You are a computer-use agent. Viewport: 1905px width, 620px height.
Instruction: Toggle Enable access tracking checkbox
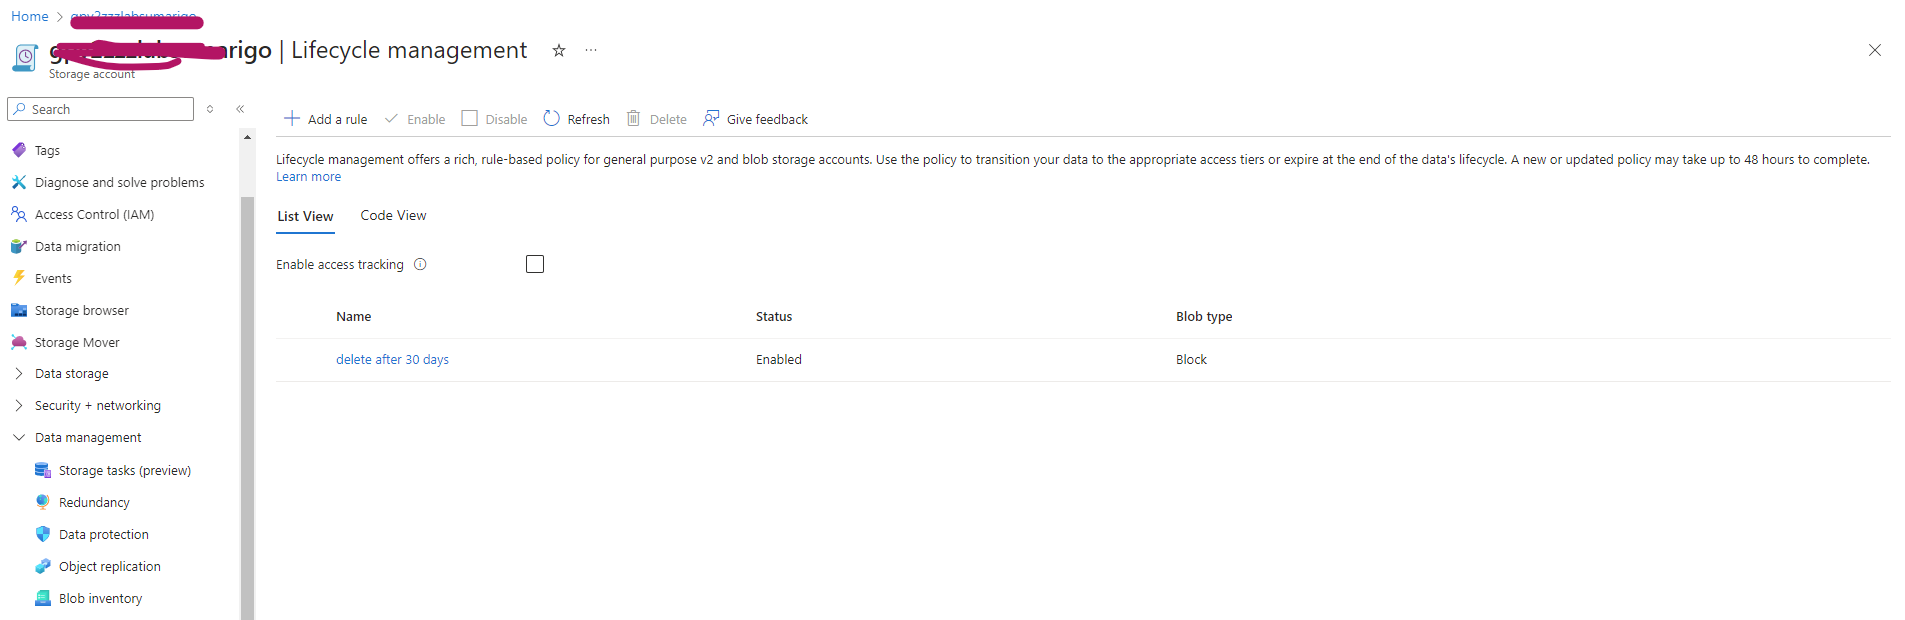pos(535,264)
